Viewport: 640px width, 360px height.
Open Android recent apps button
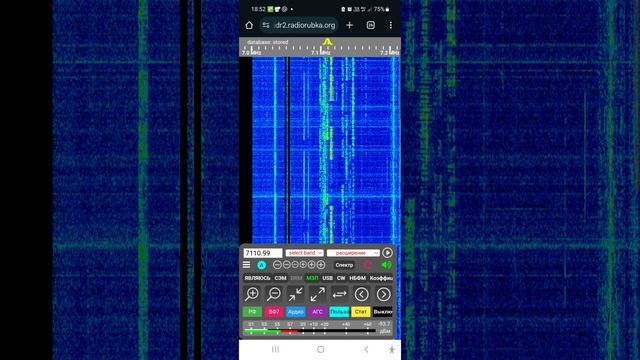(x=276, y=349)
